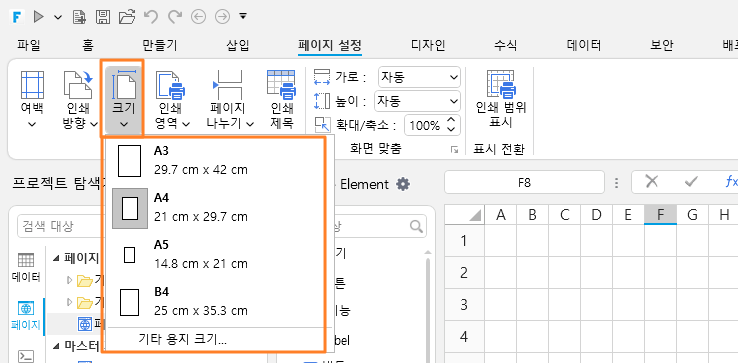Click the Element settings gear icon
738x363 pixels.
coord(402,184)
